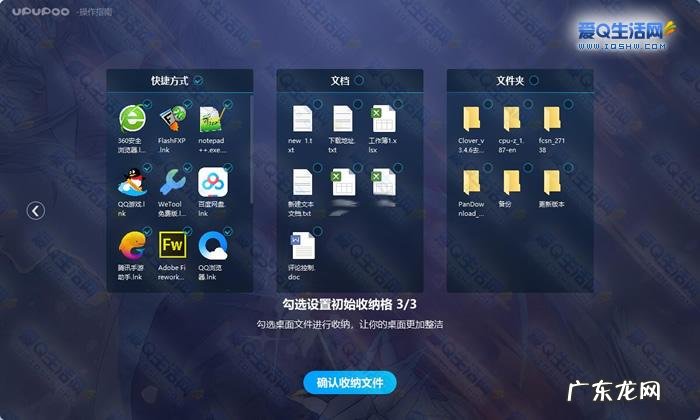Click the 勾选设置初始收纳格 3/3 text
Viewport: 700px width, 420px height.
tap(350, 304)
